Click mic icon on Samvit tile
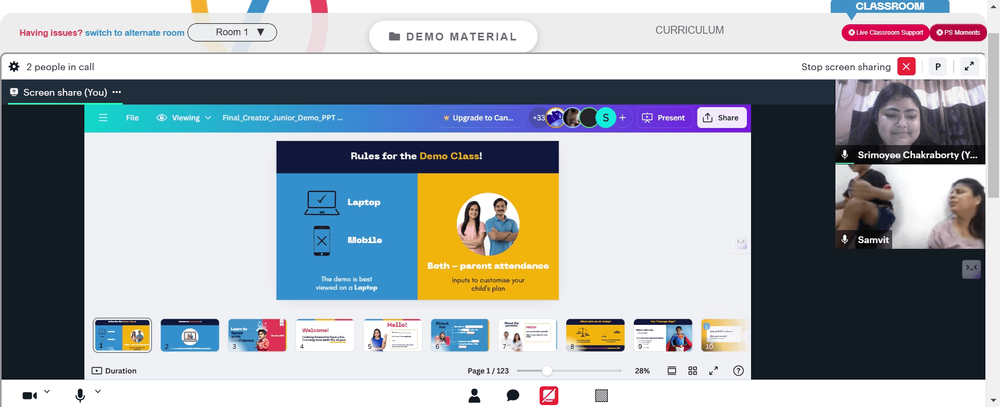 [x=845, y=239]
